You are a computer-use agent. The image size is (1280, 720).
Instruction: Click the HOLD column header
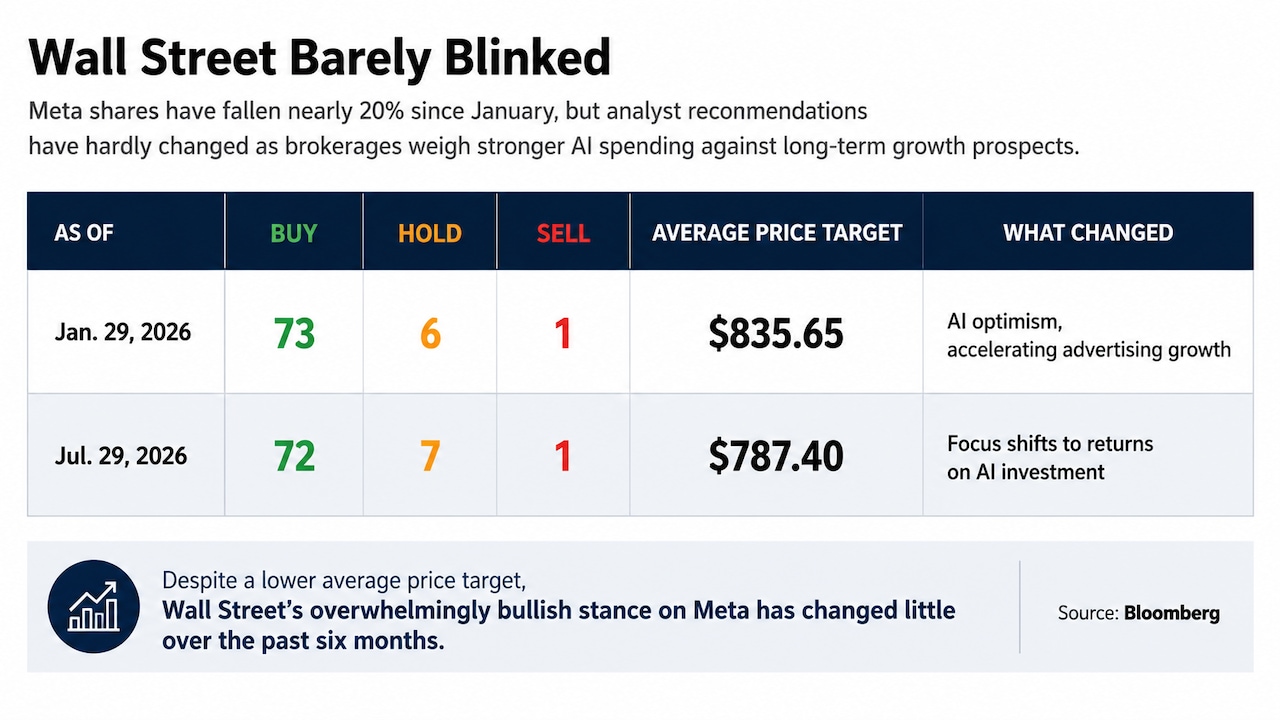pos(430,233)
